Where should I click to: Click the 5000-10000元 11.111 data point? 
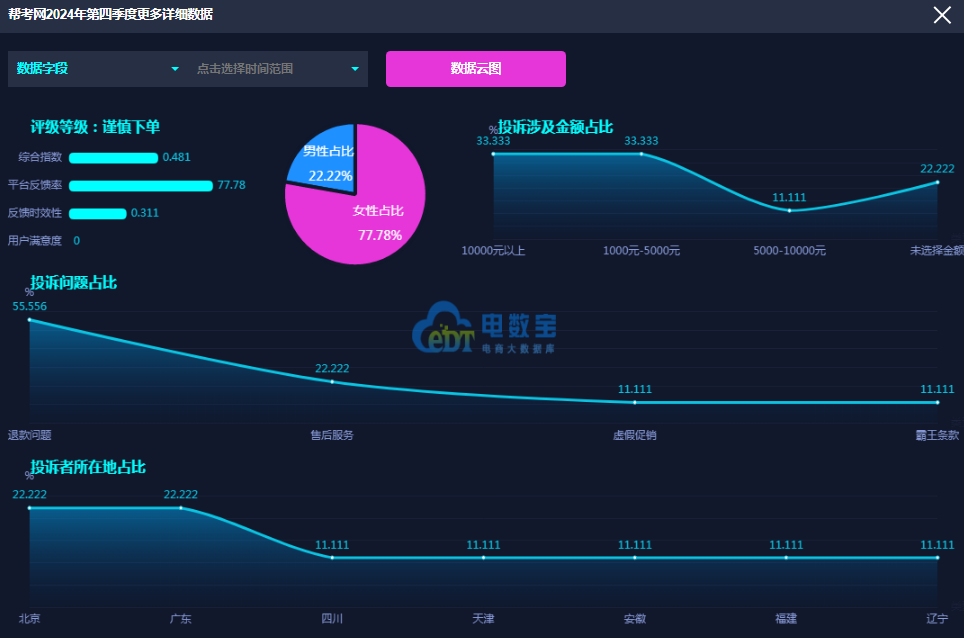pos(789,210)
